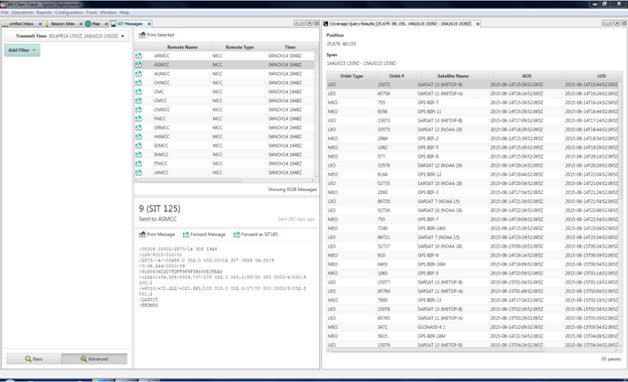Click the message list vertical scrollbar
Viewport: 628px width, 382px height.
[316, 114]
